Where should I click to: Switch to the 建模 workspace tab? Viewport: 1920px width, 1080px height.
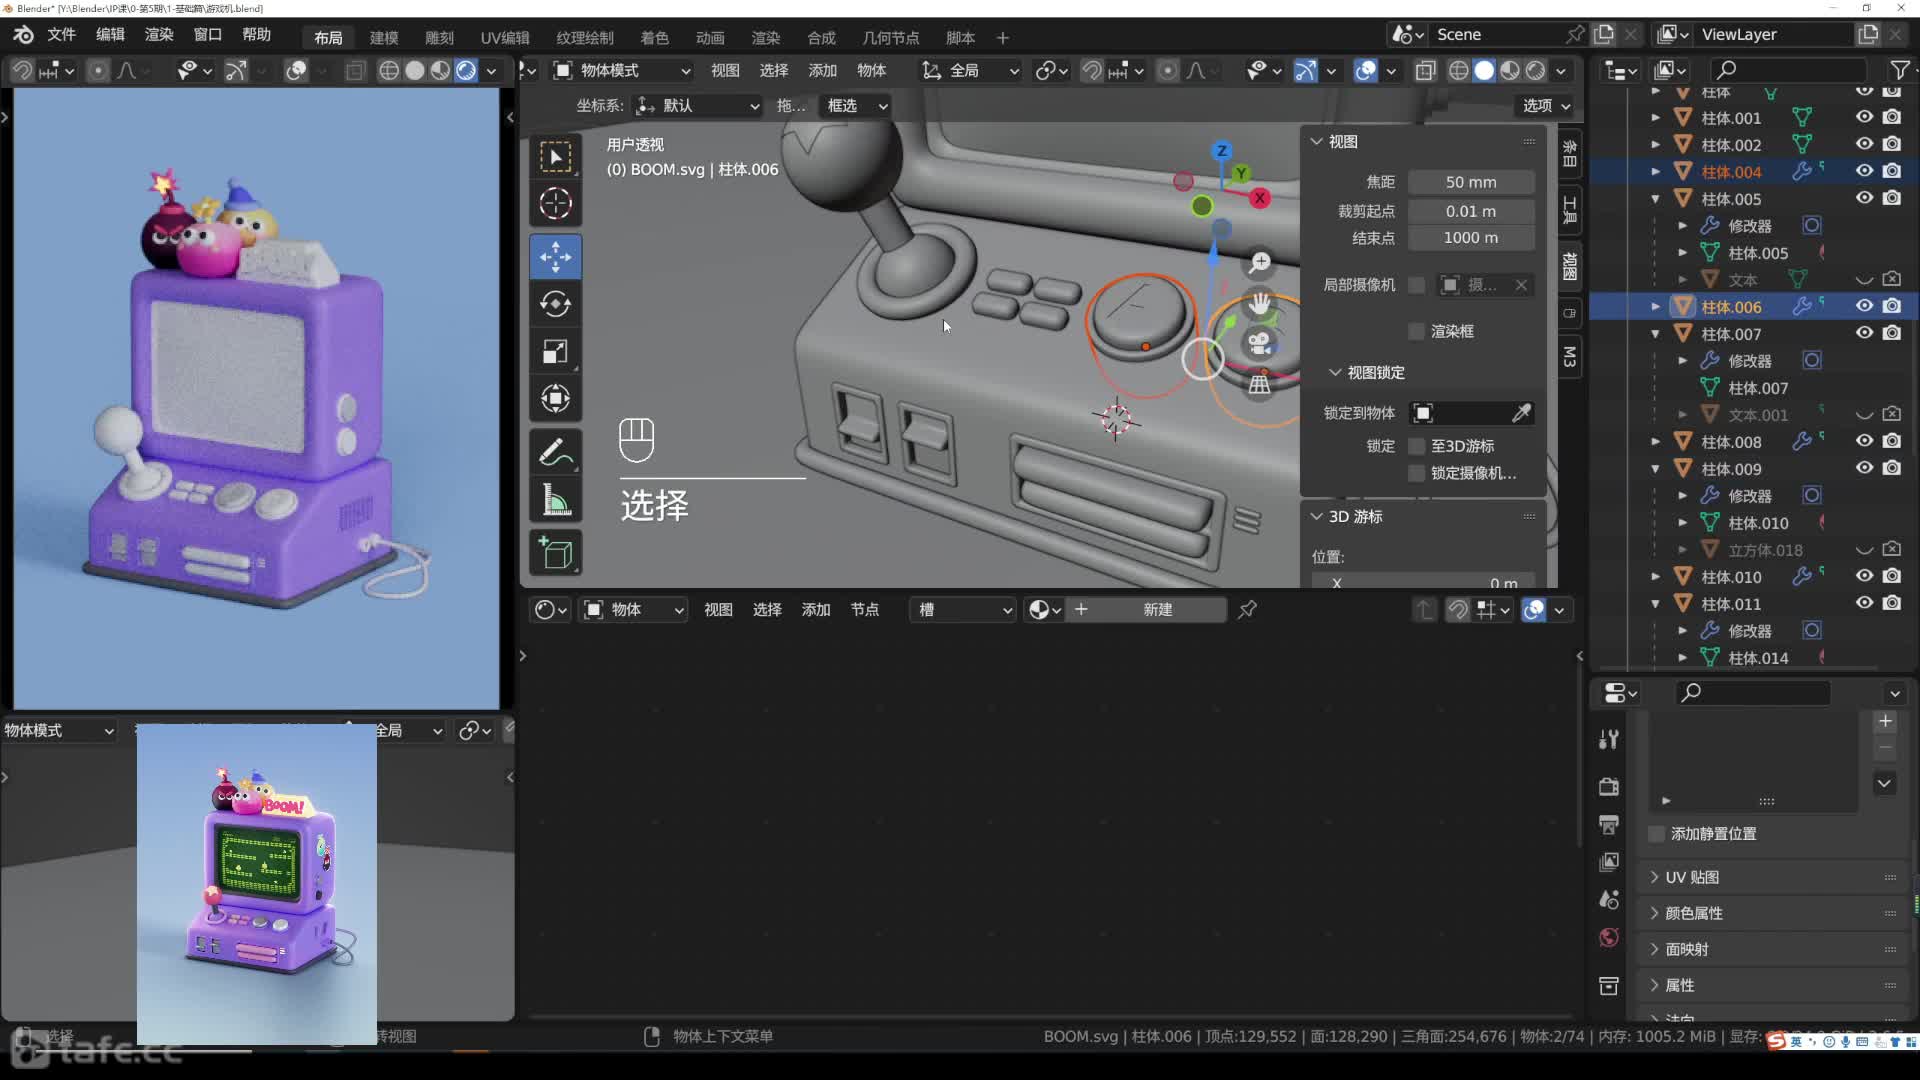(x=384, y=38)
